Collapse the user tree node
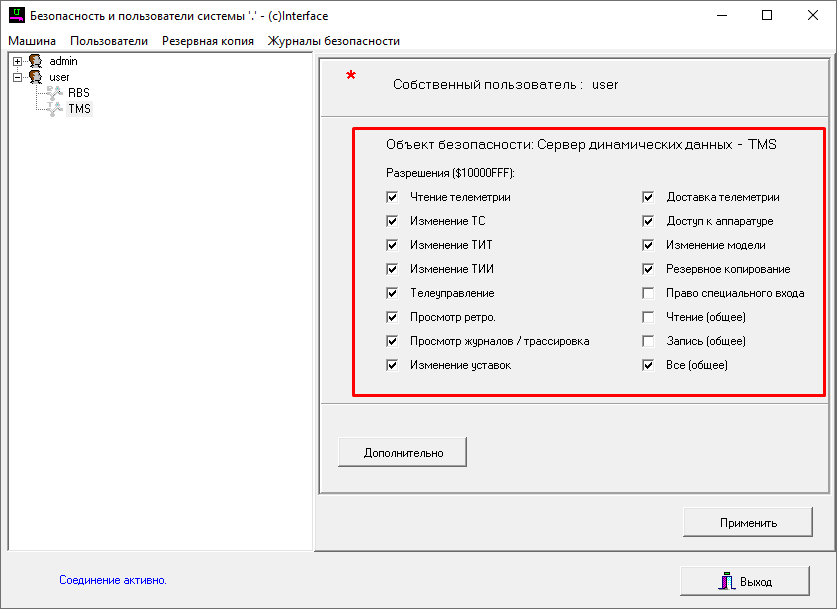837x609 pixels. coord(17,77)
